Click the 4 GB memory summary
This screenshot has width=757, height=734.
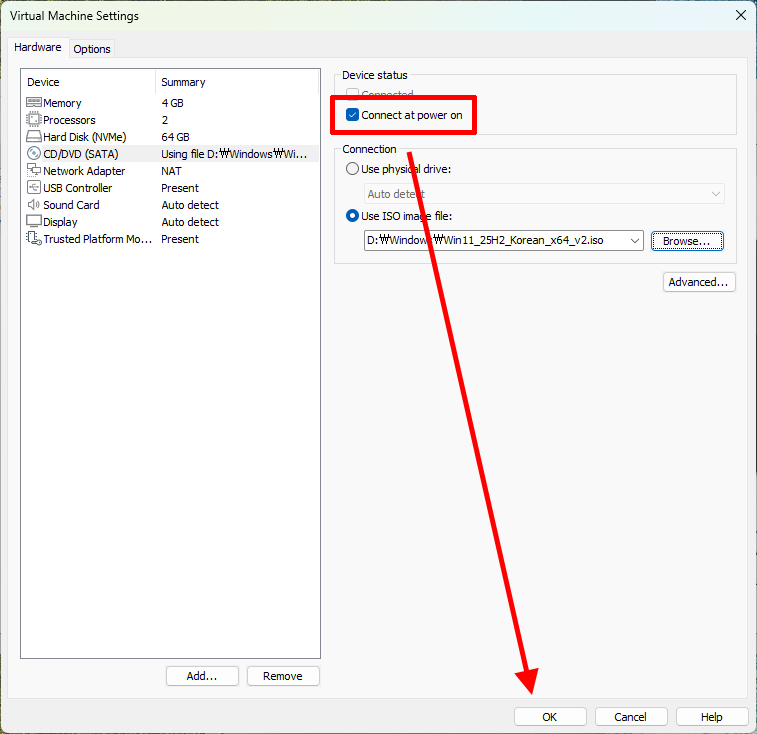point(172,103)
